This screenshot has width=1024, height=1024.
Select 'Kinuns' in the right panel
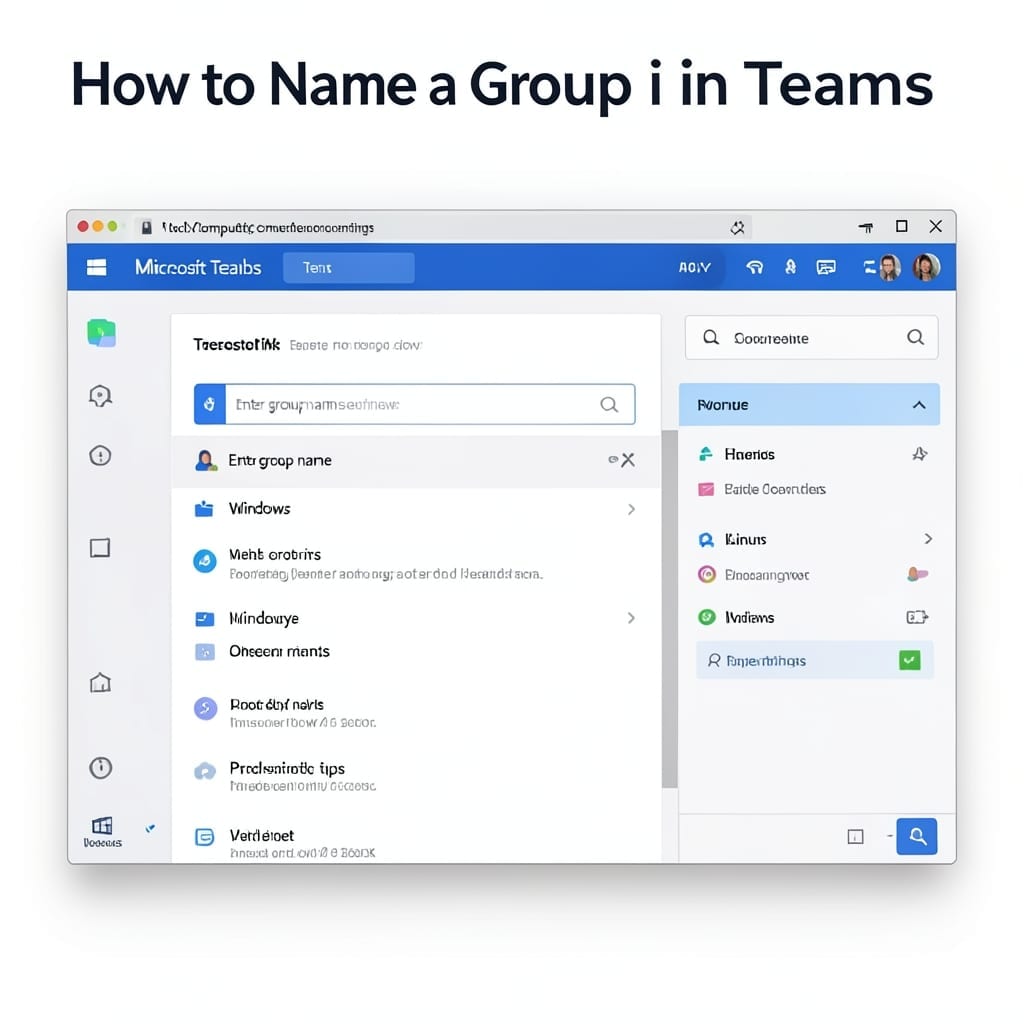(x=733, y=539)
